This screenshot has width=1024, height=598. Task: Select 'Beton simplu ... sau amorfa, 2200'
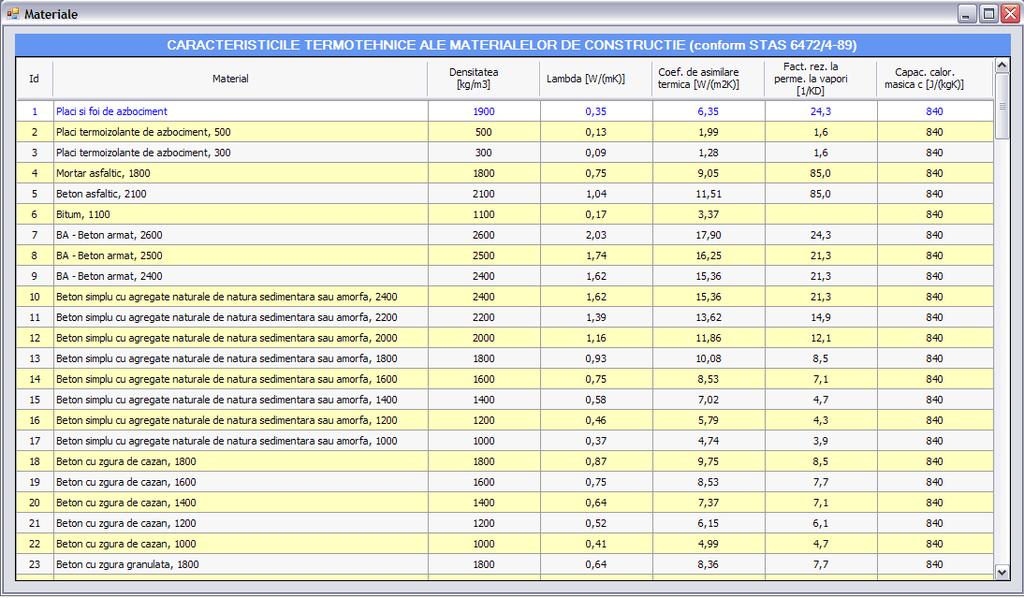(x=504, y=317)
